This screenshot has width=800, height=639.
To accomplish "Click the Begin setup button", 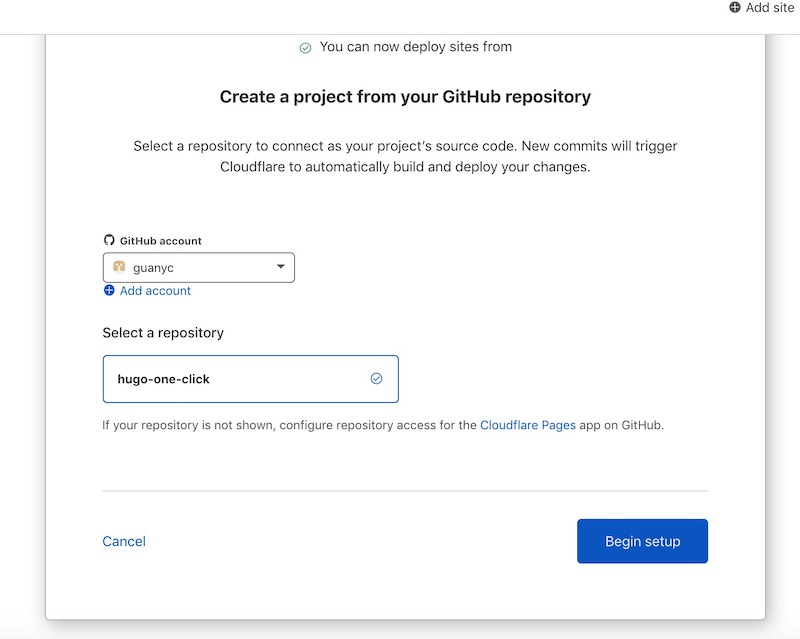I will click(x=642, y=541).
